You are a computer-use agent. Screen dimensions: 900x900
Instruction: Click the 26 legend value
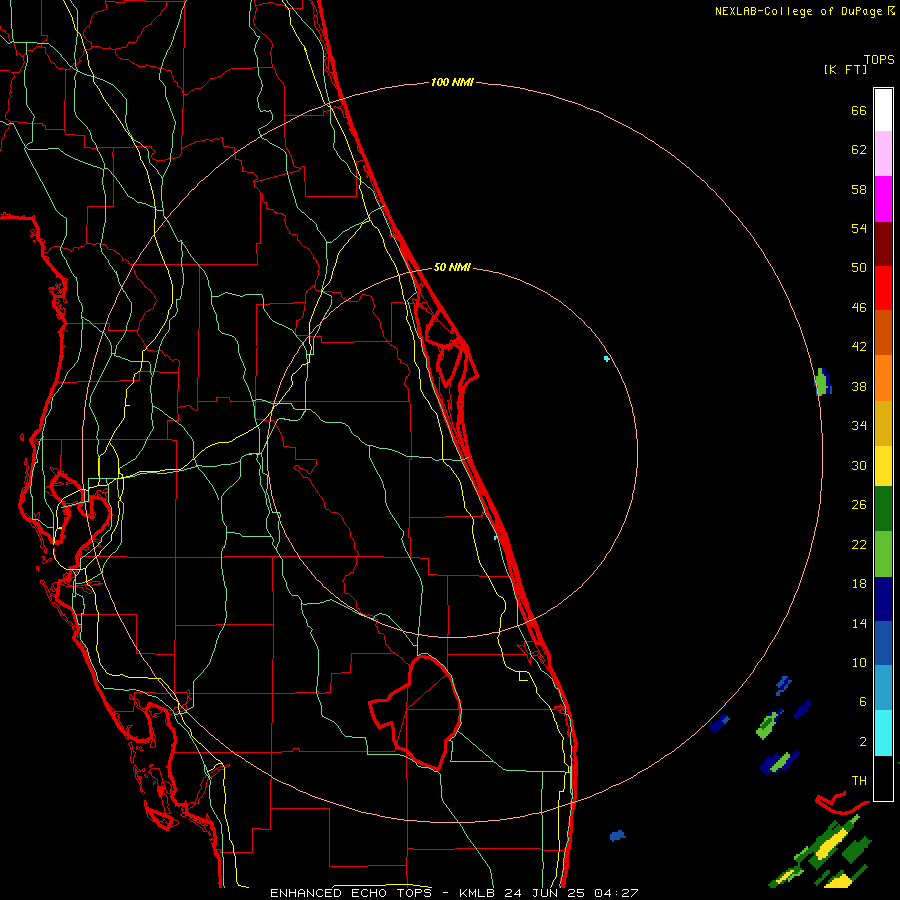tap(859, 505)
